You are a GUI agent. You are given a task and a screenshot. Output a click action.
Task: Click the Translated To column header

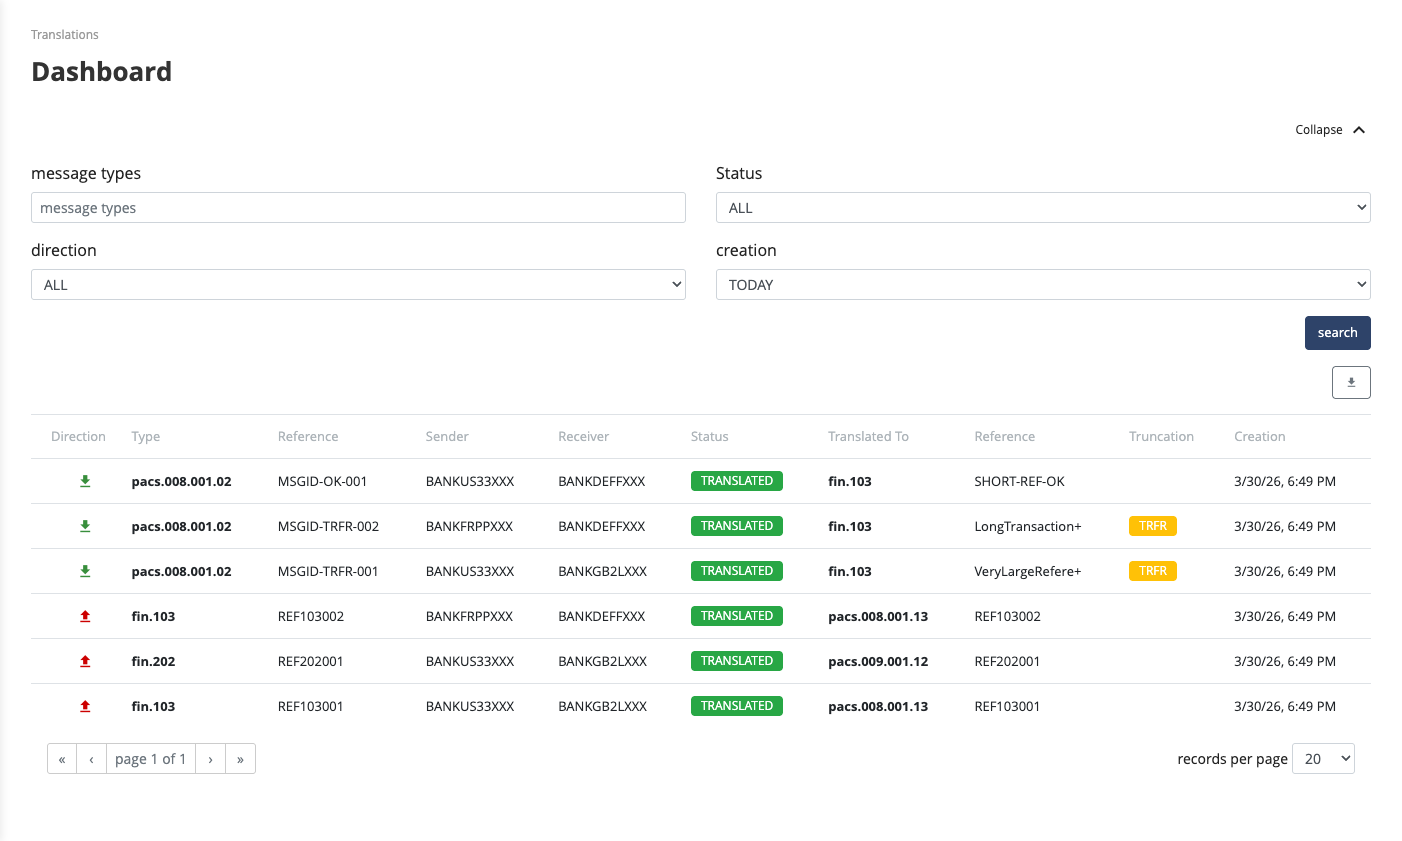click(868, 437)
